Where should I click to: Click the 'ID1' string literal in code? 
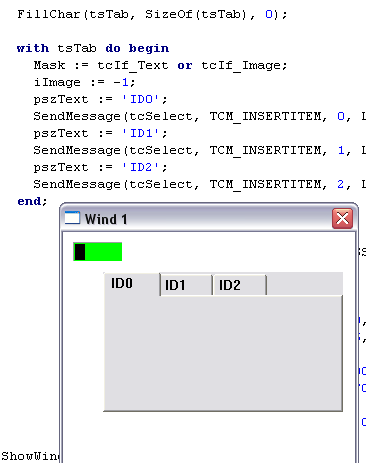[x=141, y=133]
